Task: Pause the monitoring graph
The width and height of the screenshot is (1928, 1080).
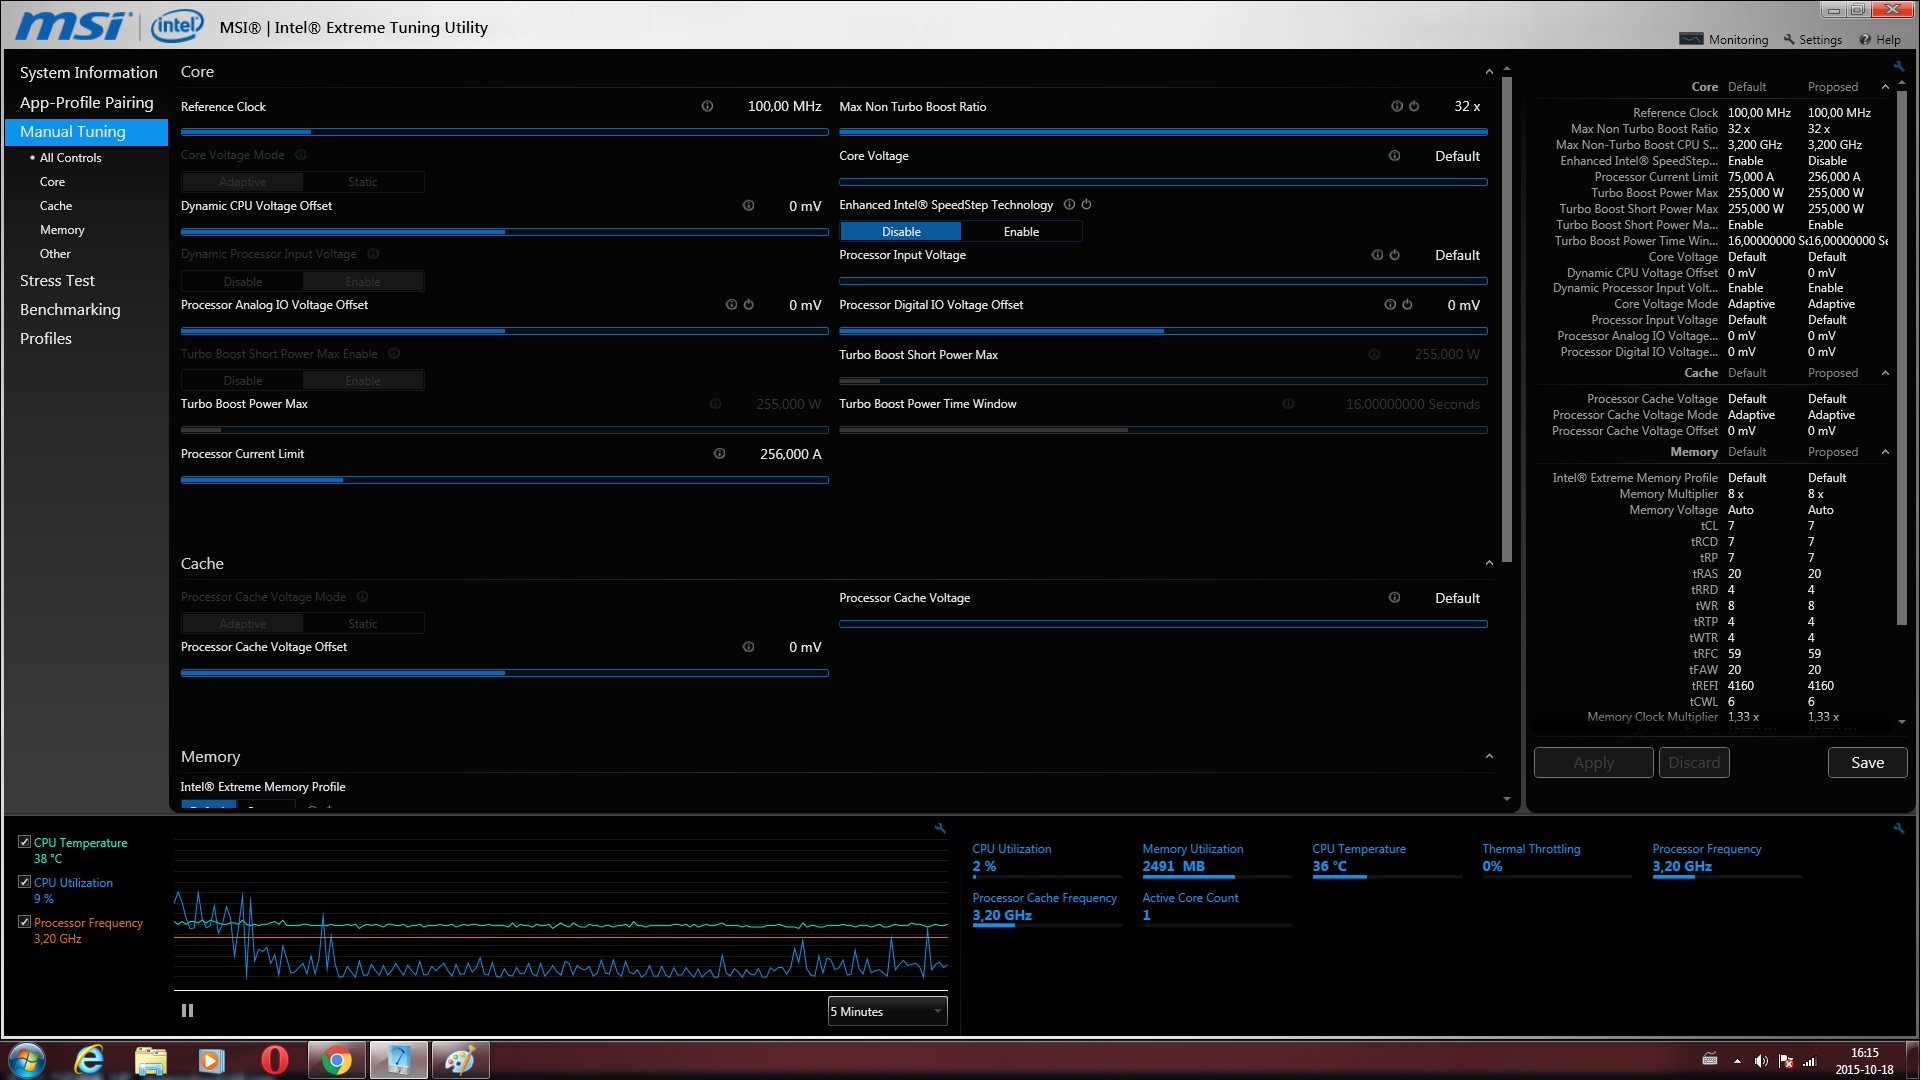Action: tap(187, 1011)
